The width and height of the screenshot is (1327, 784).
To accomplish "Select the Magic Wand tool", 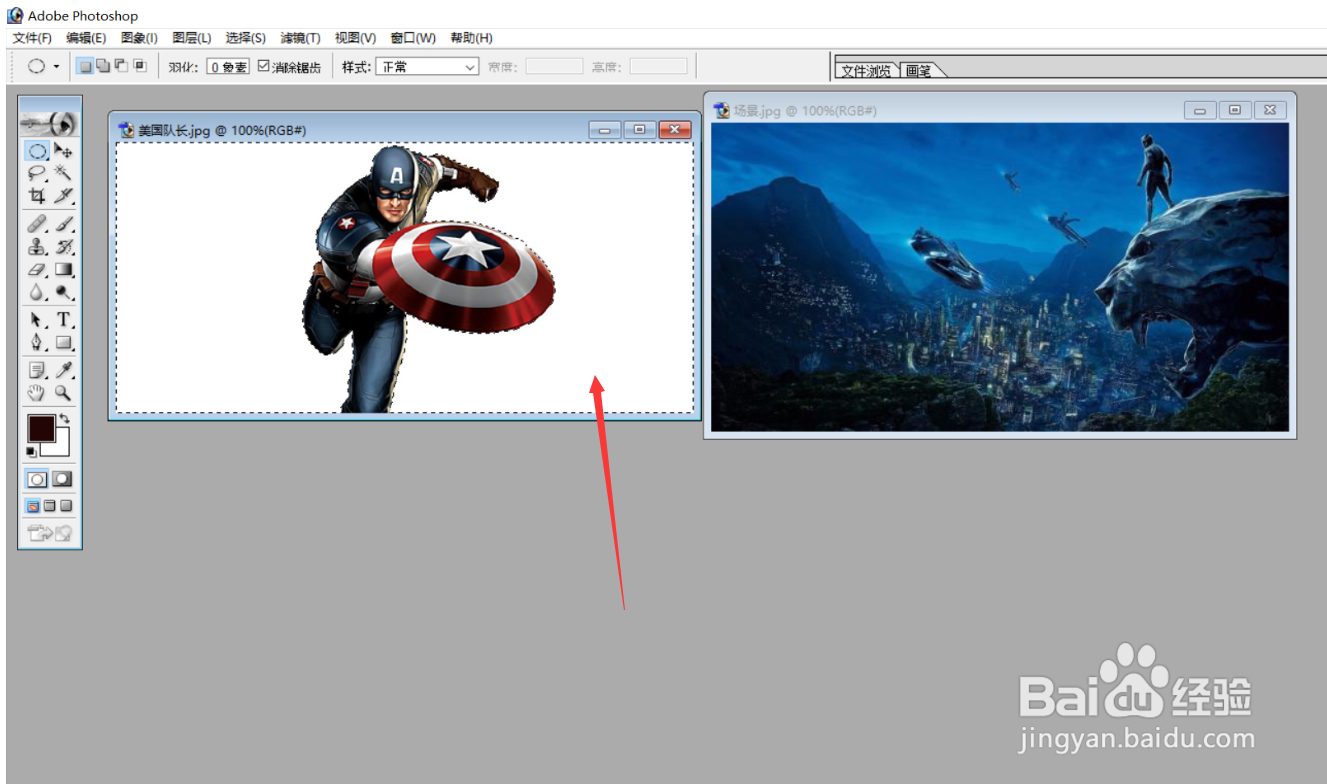I will coord(63,174).
